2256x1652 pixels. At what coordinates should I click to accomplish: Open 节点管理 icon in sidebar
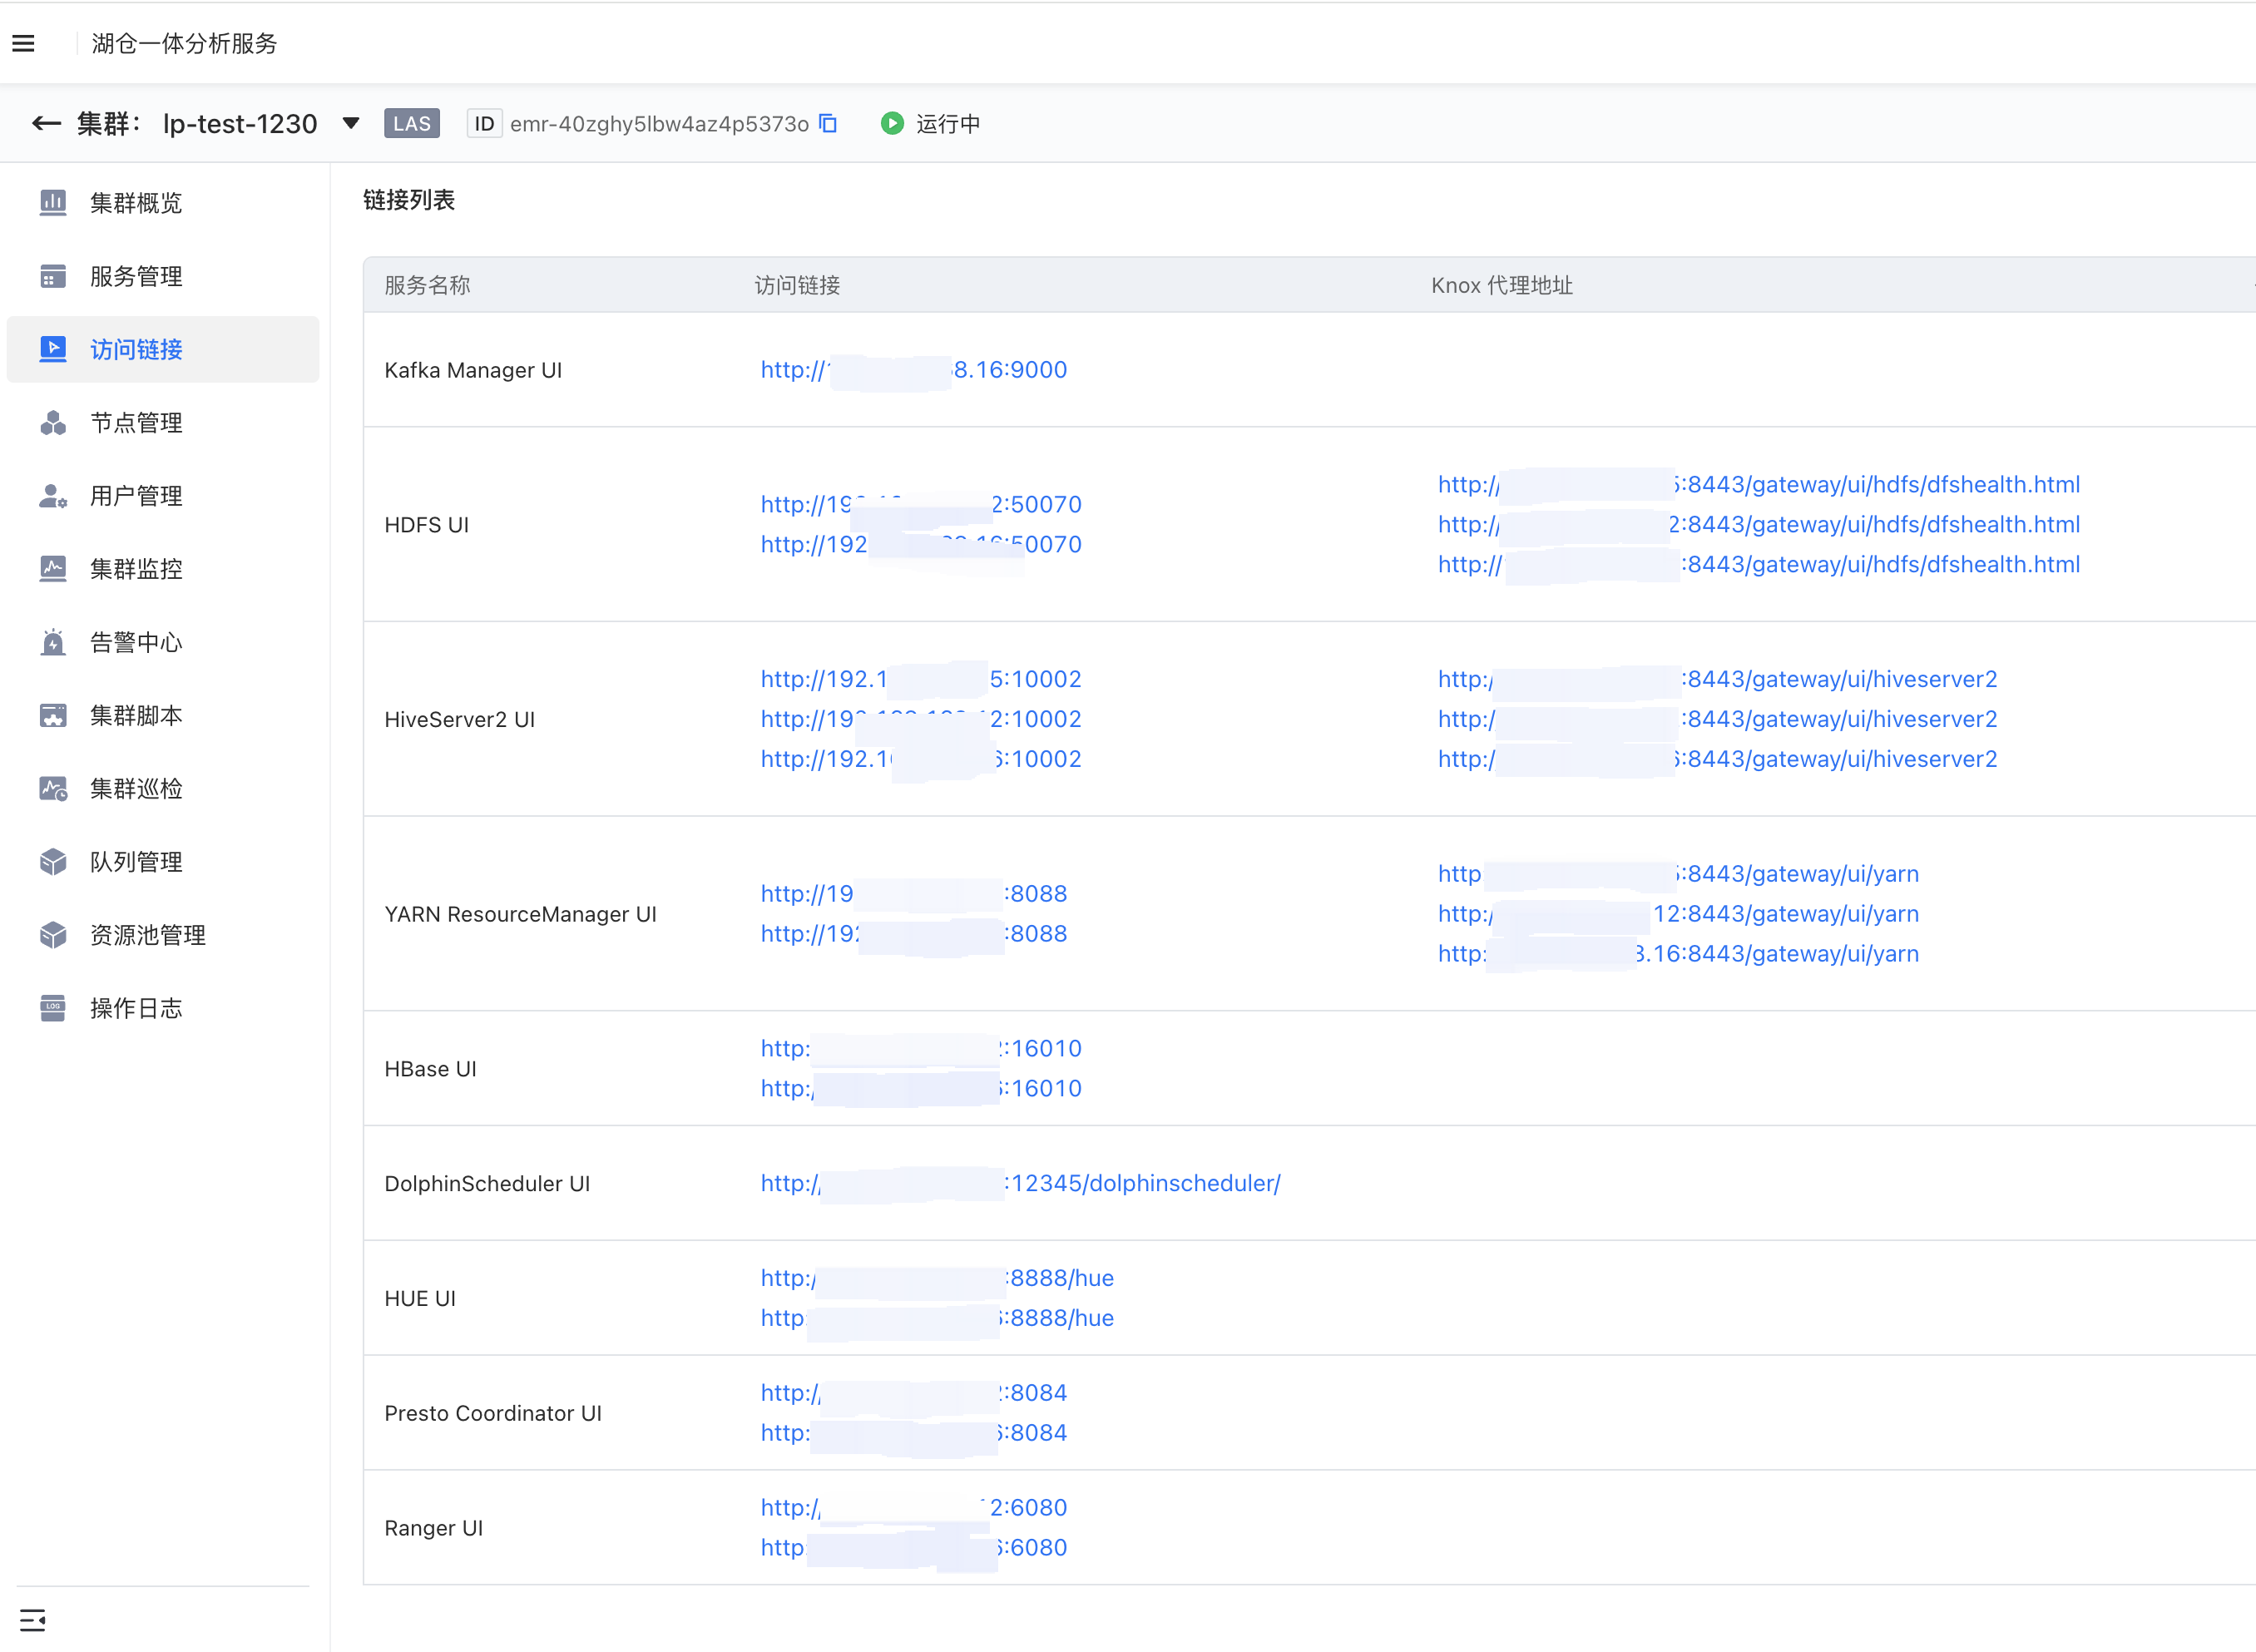coord(53,422)
